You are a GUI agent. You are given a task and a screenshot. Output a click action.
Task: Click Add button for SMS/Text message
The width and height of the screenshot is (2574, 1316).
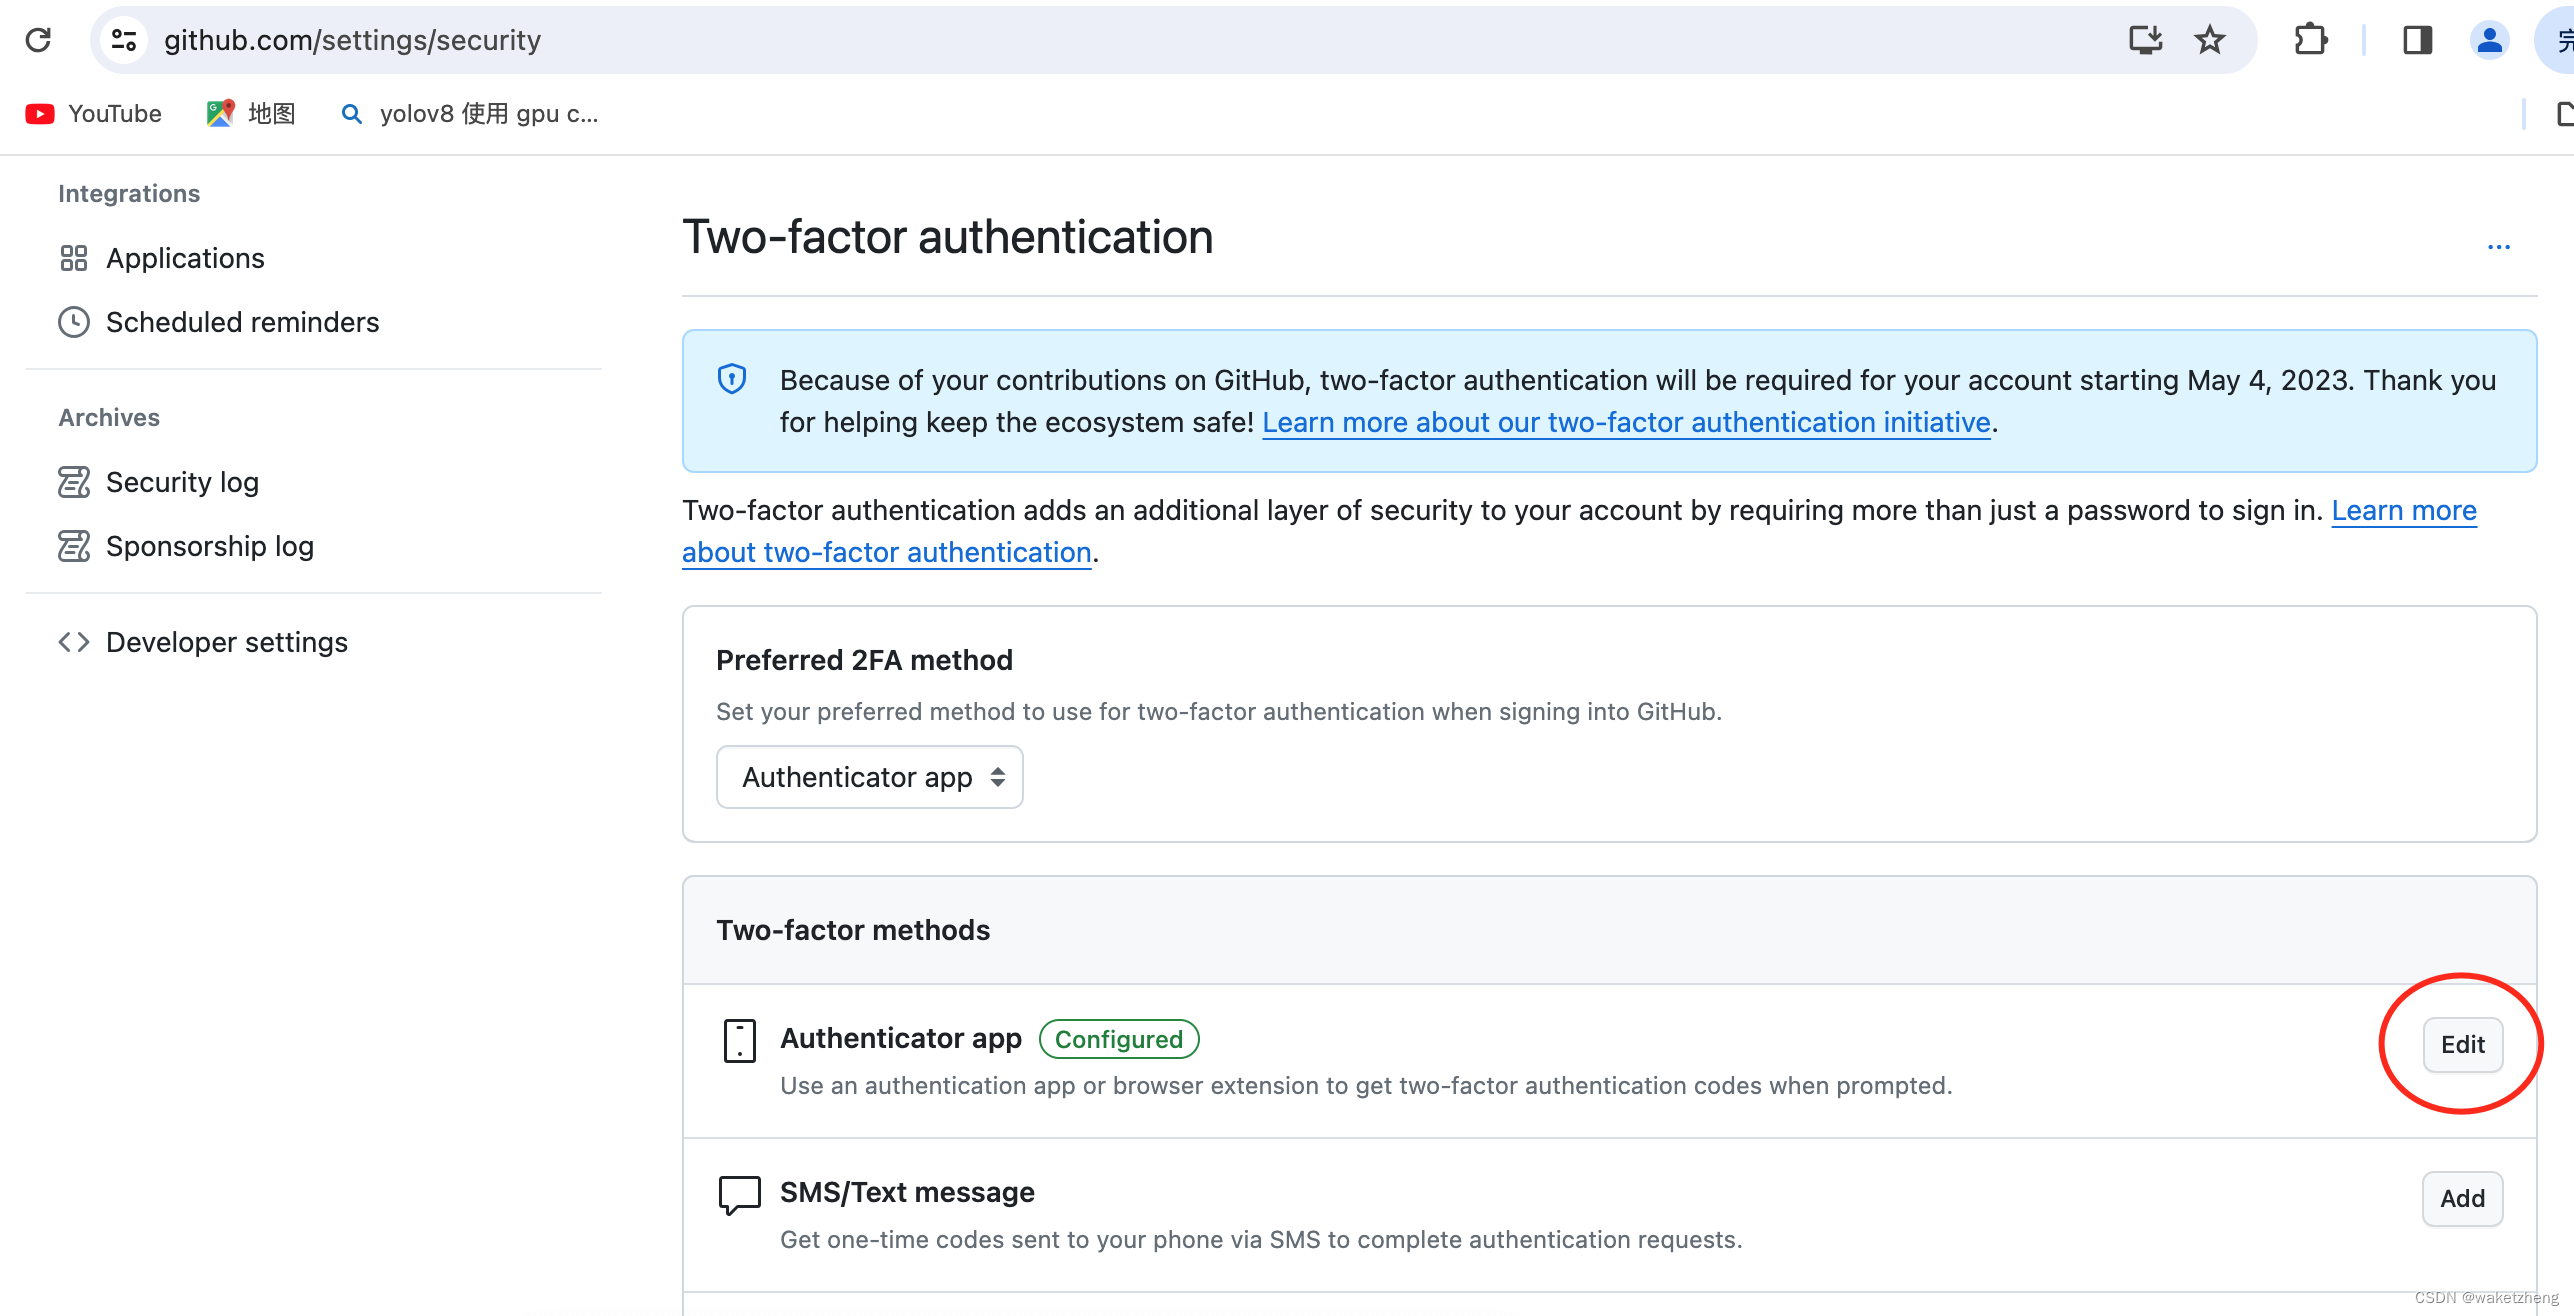click(x=2461, y=1199)
